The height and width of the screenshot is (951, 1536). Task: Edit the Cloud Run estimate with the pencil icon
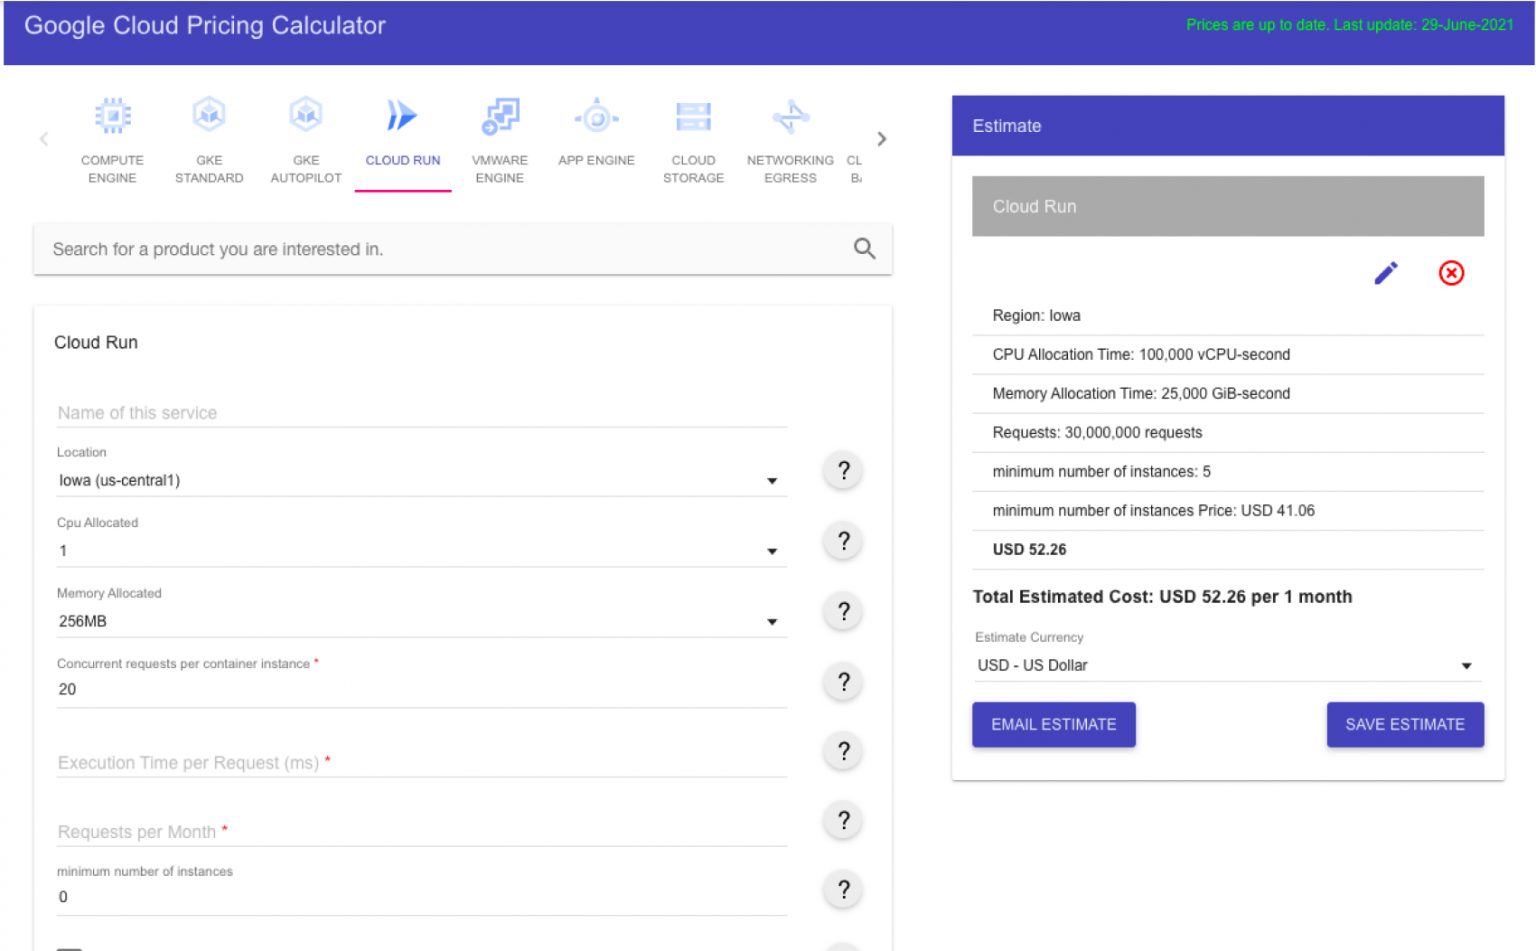pos(1386,273)
